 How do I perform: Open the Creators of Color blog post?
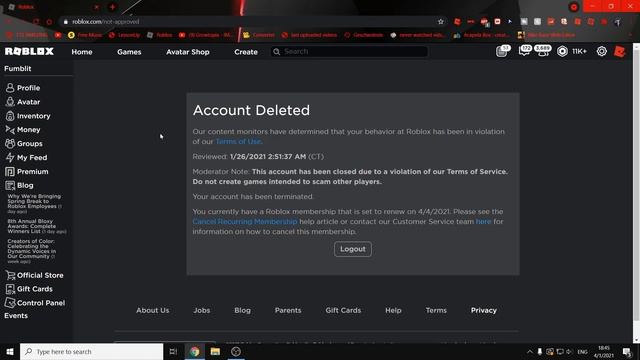32,251
